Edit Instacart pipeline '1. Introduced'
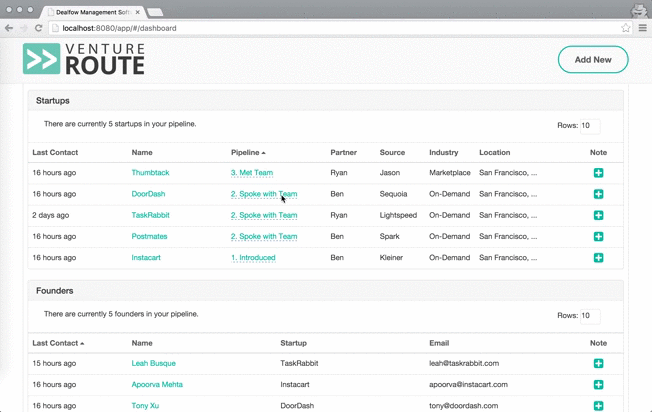Image resolution: width=652 pixels, height=412 pixels. [x=253, y=257]
